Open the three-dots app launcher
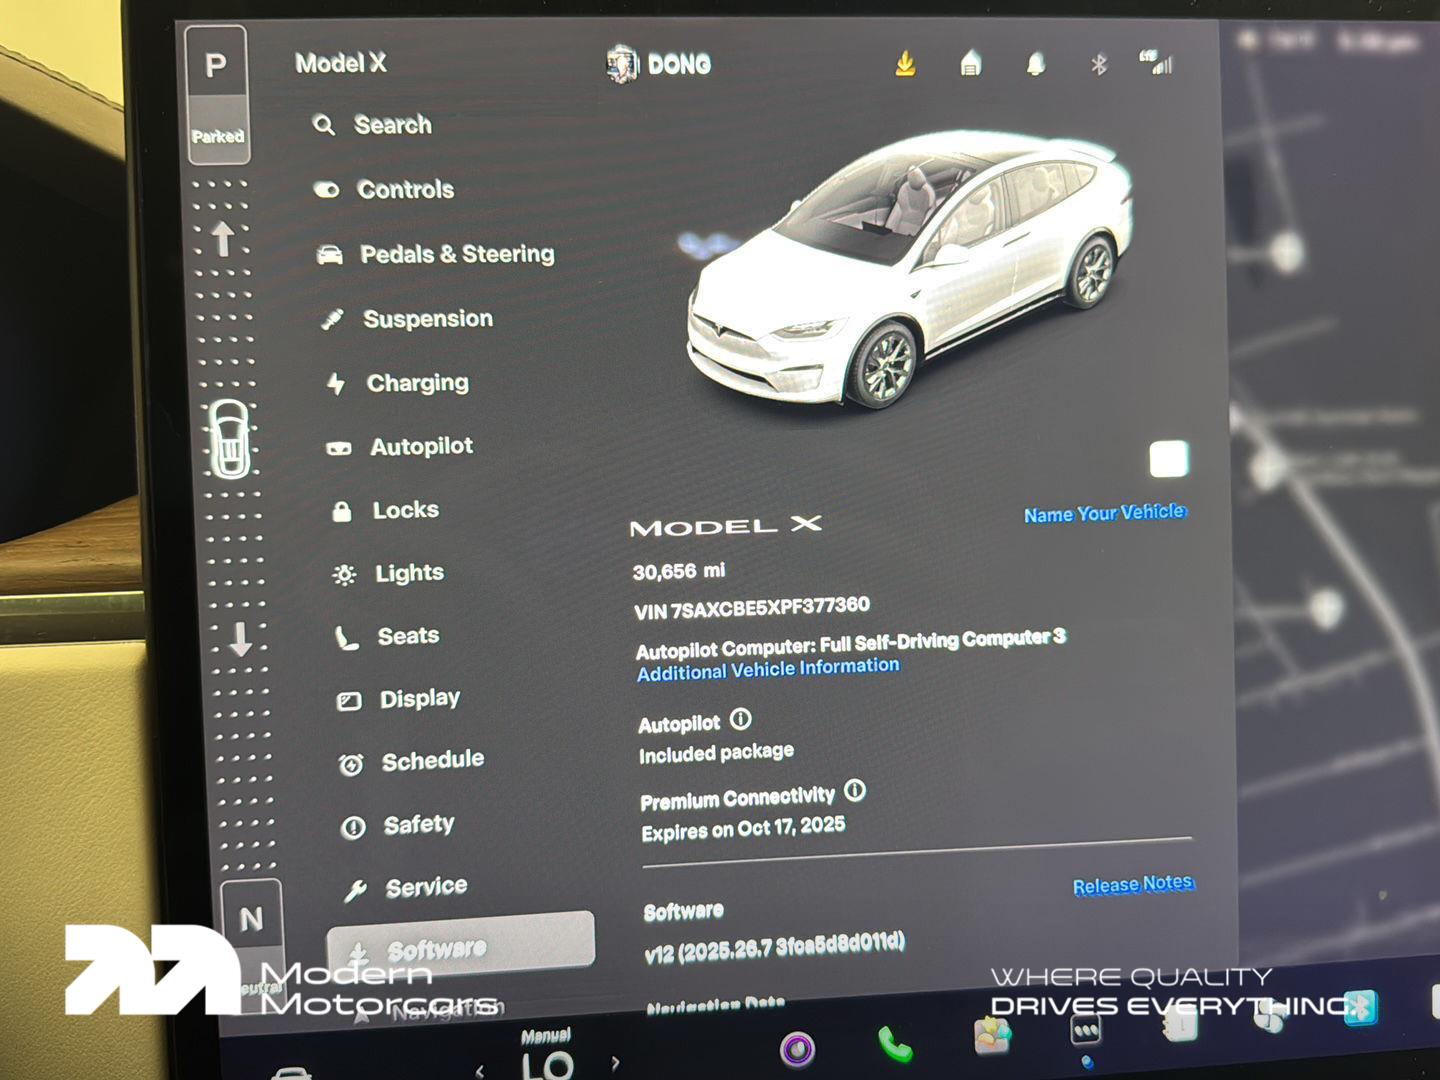 (x=1086, y=1030)
